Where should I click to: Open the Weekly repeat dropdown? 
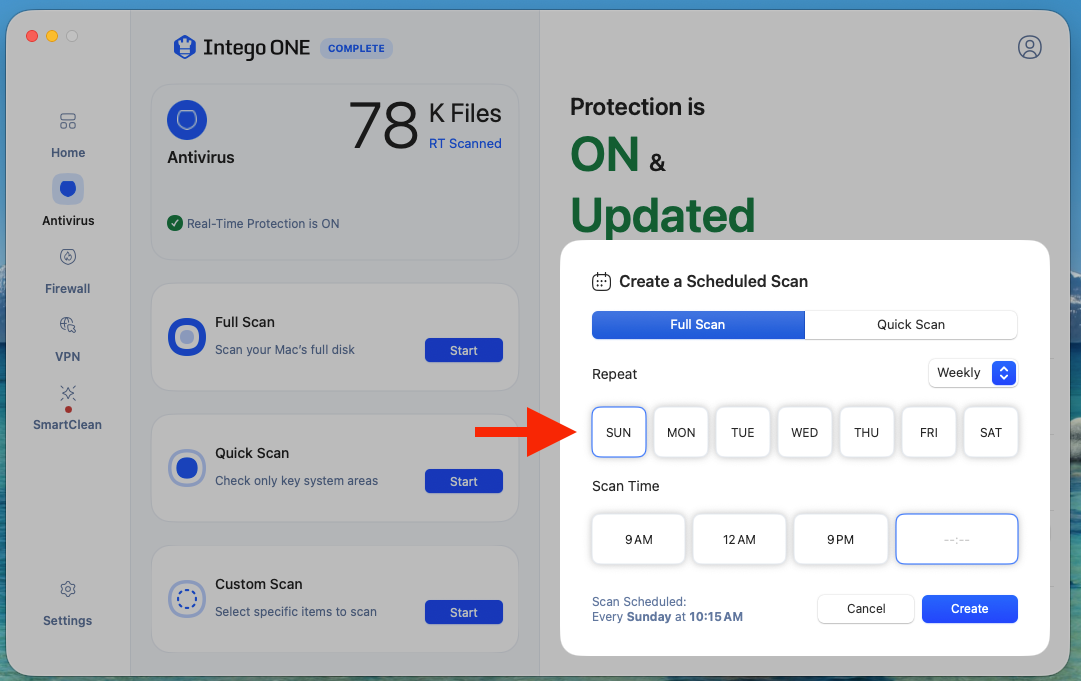pos(973,373)
